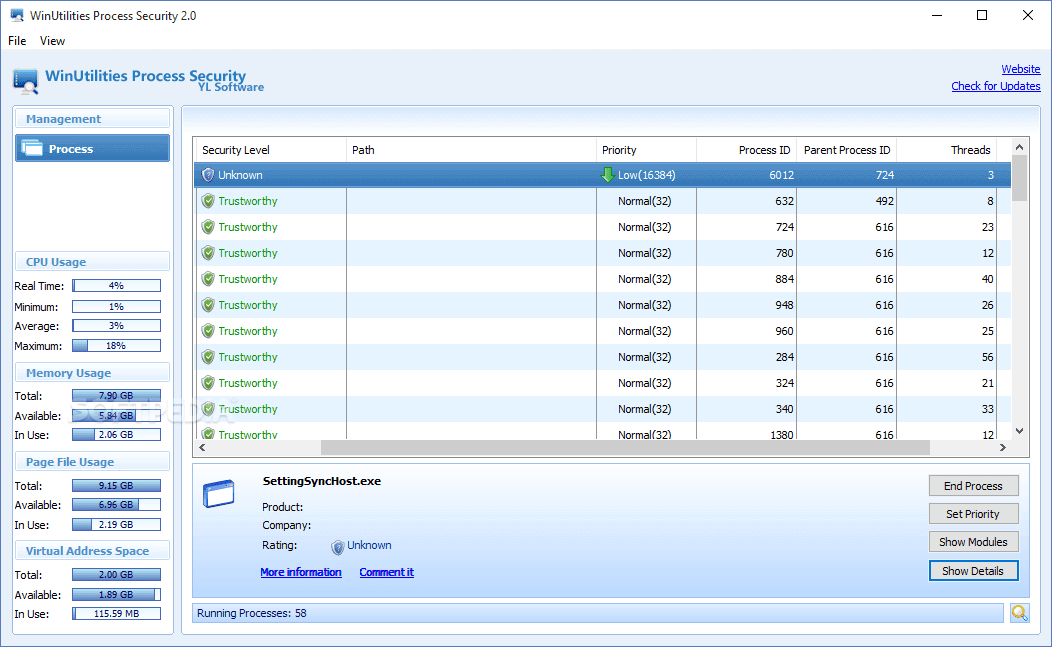Open the View menu

(52, 40)
